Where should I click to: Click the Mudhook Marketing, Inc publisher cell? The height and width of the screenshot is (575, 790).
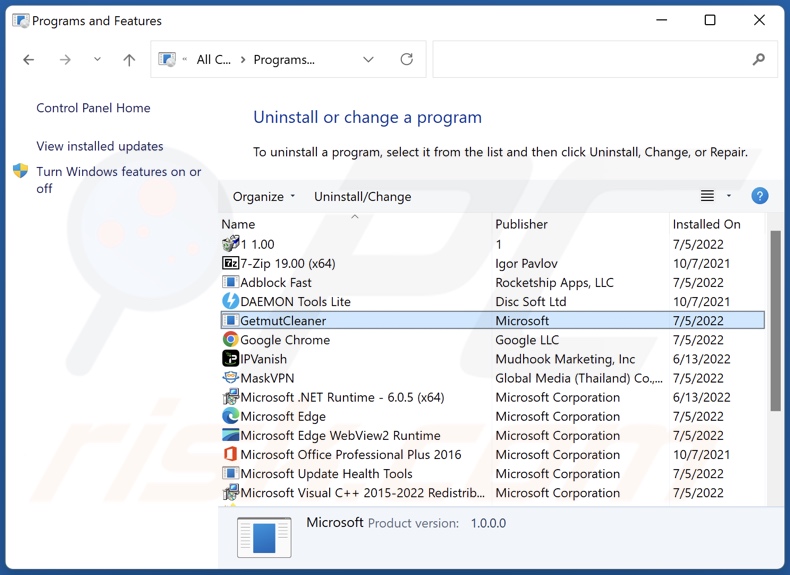click(x=565, y=359)
